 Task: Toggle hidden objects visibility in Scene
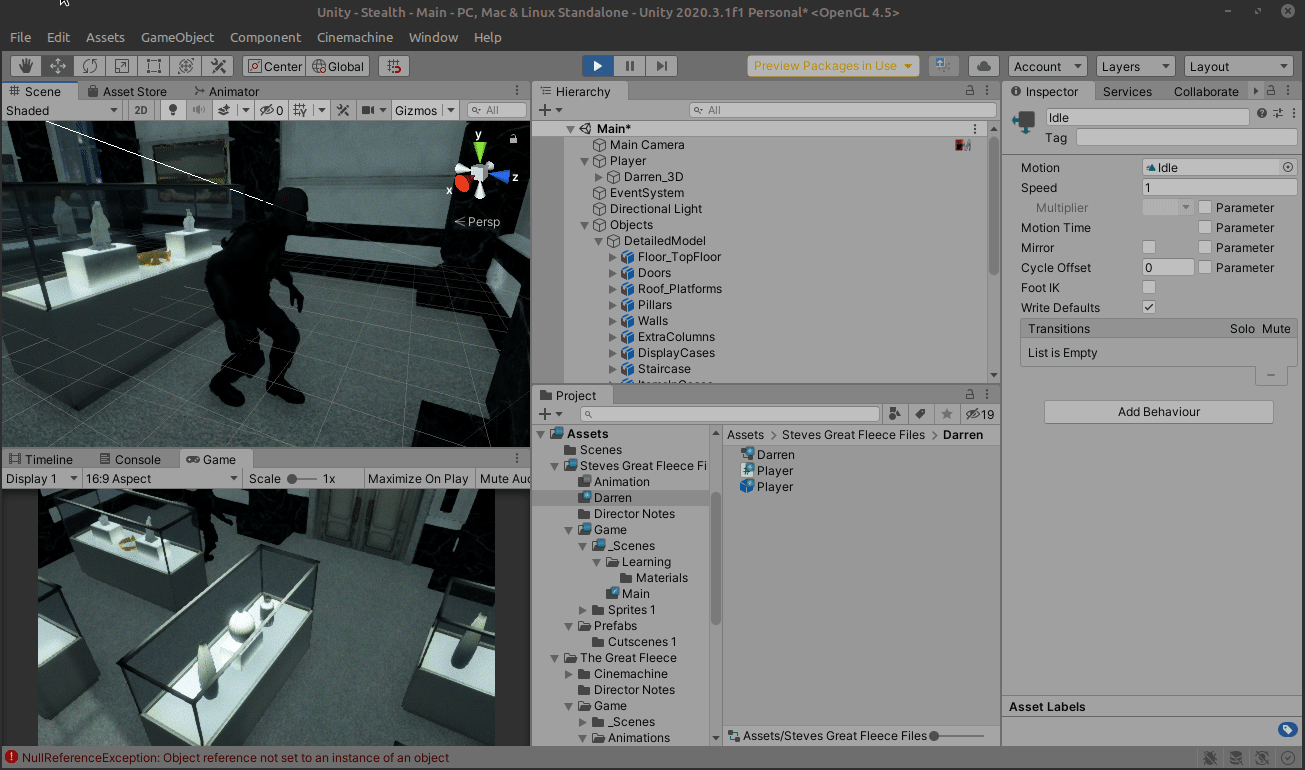click(x=270, y=110)
